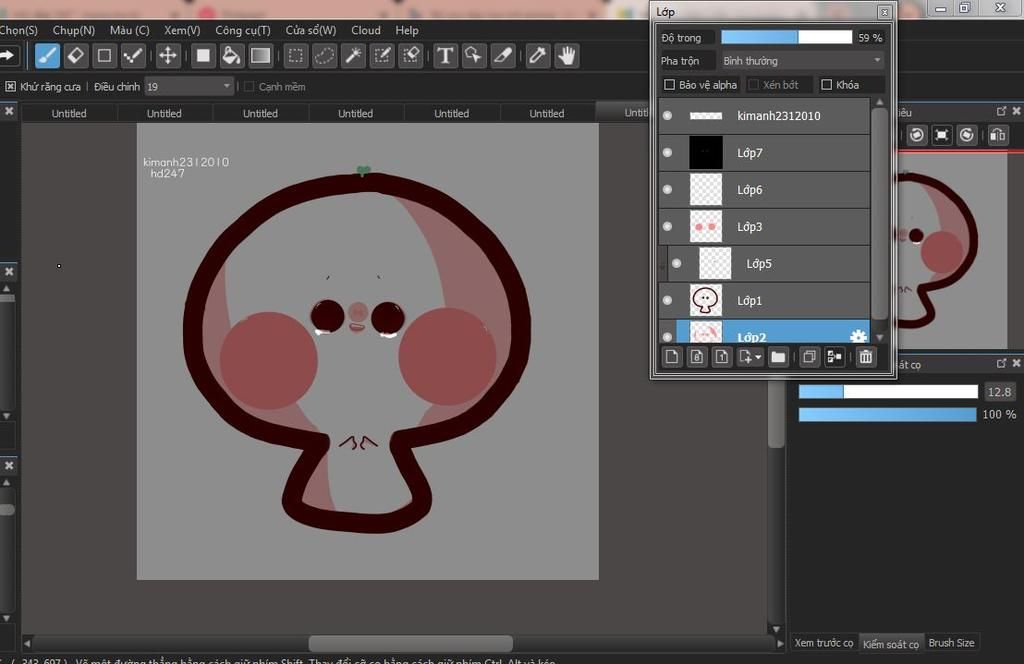Switch to the Xem trước cọ tab
The height and width of the screenshot is (664, 1024).
824,643
